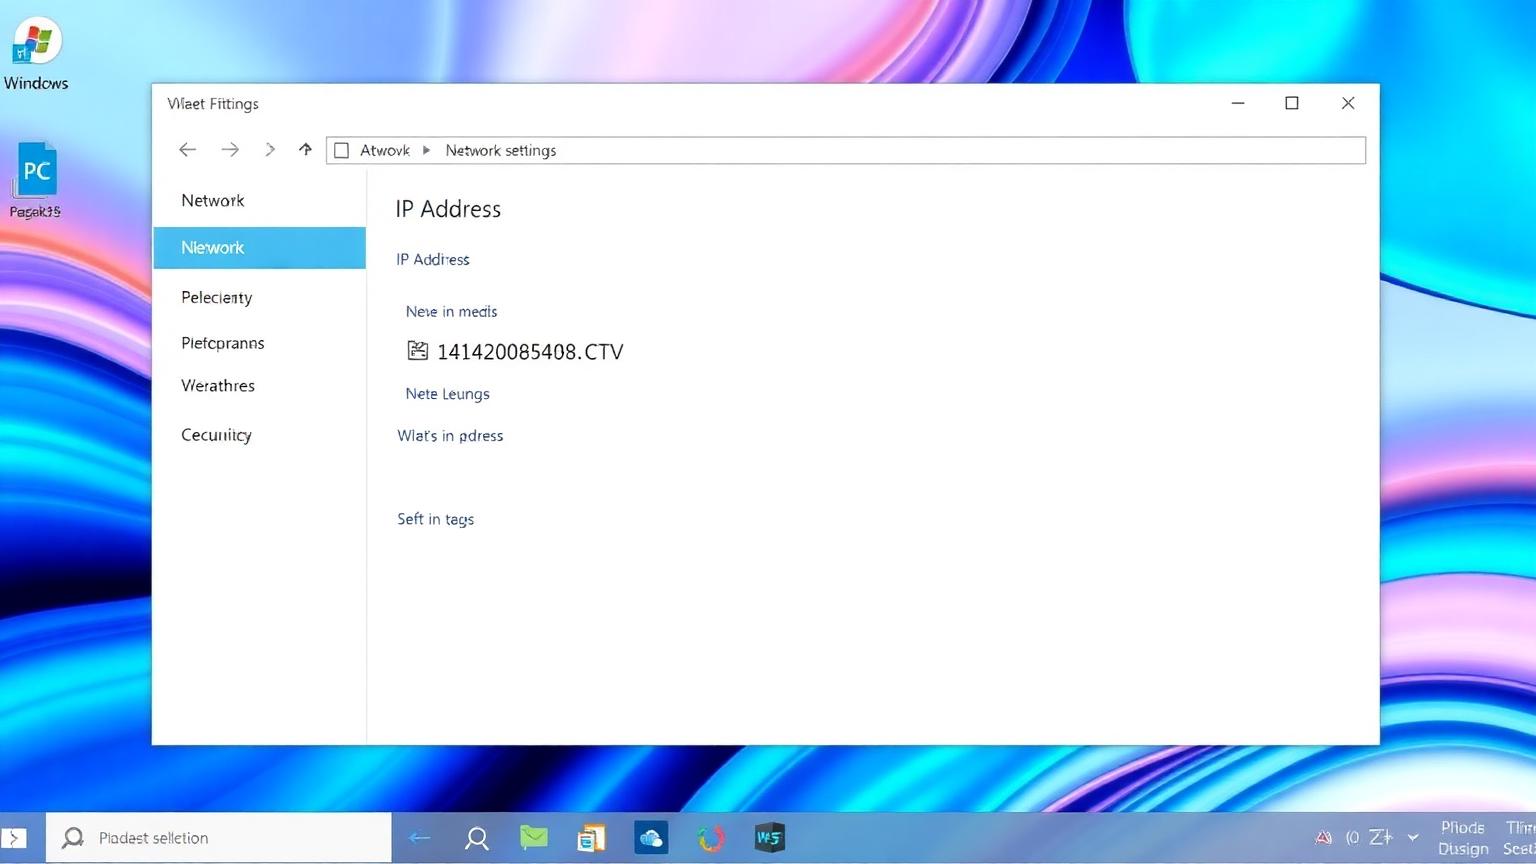1536x864 pixels.
Task: Click the IP Address link under heading
Action: click(x=433, y=259)
